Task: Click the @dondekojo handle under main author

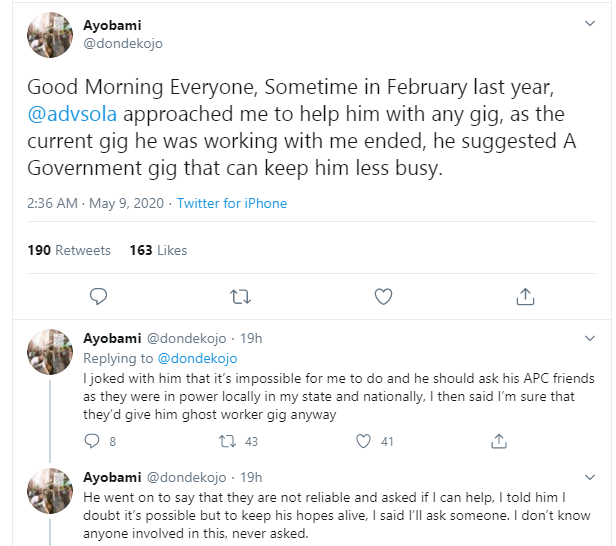Action: 123,43
